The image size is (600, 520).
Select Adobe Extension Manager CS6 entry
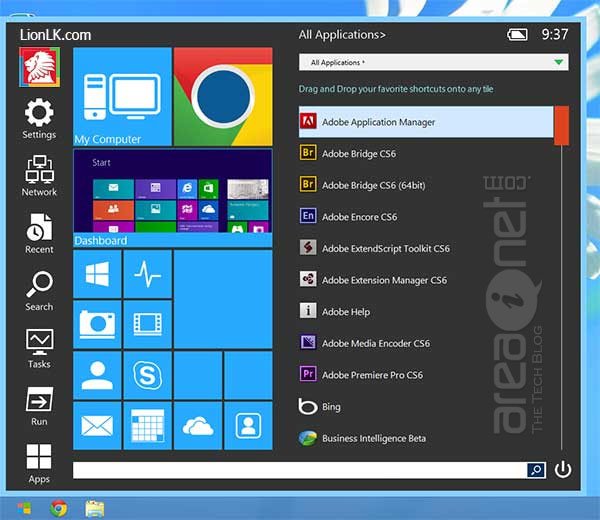click(426, 280)
